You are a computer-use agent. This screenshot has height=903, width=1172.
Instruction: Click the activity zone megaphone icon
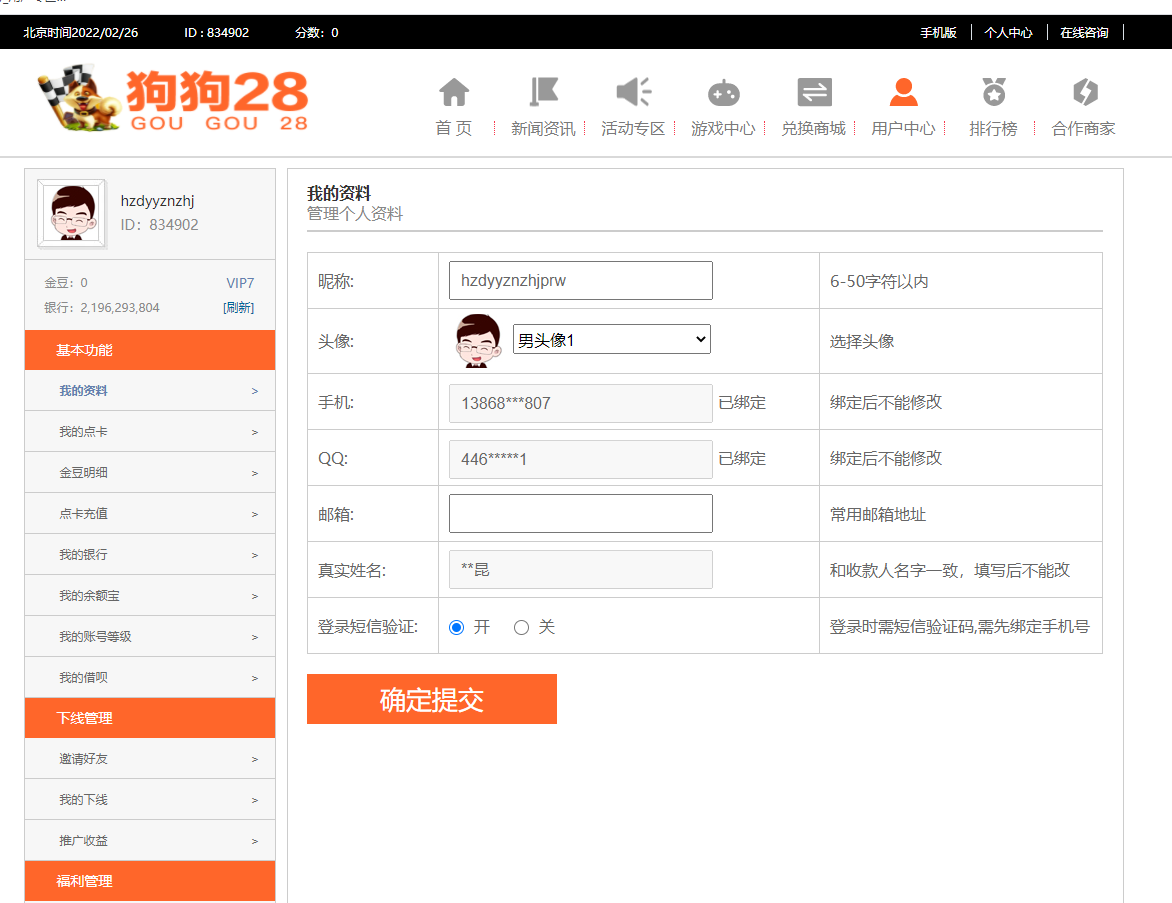coord(633,93)
